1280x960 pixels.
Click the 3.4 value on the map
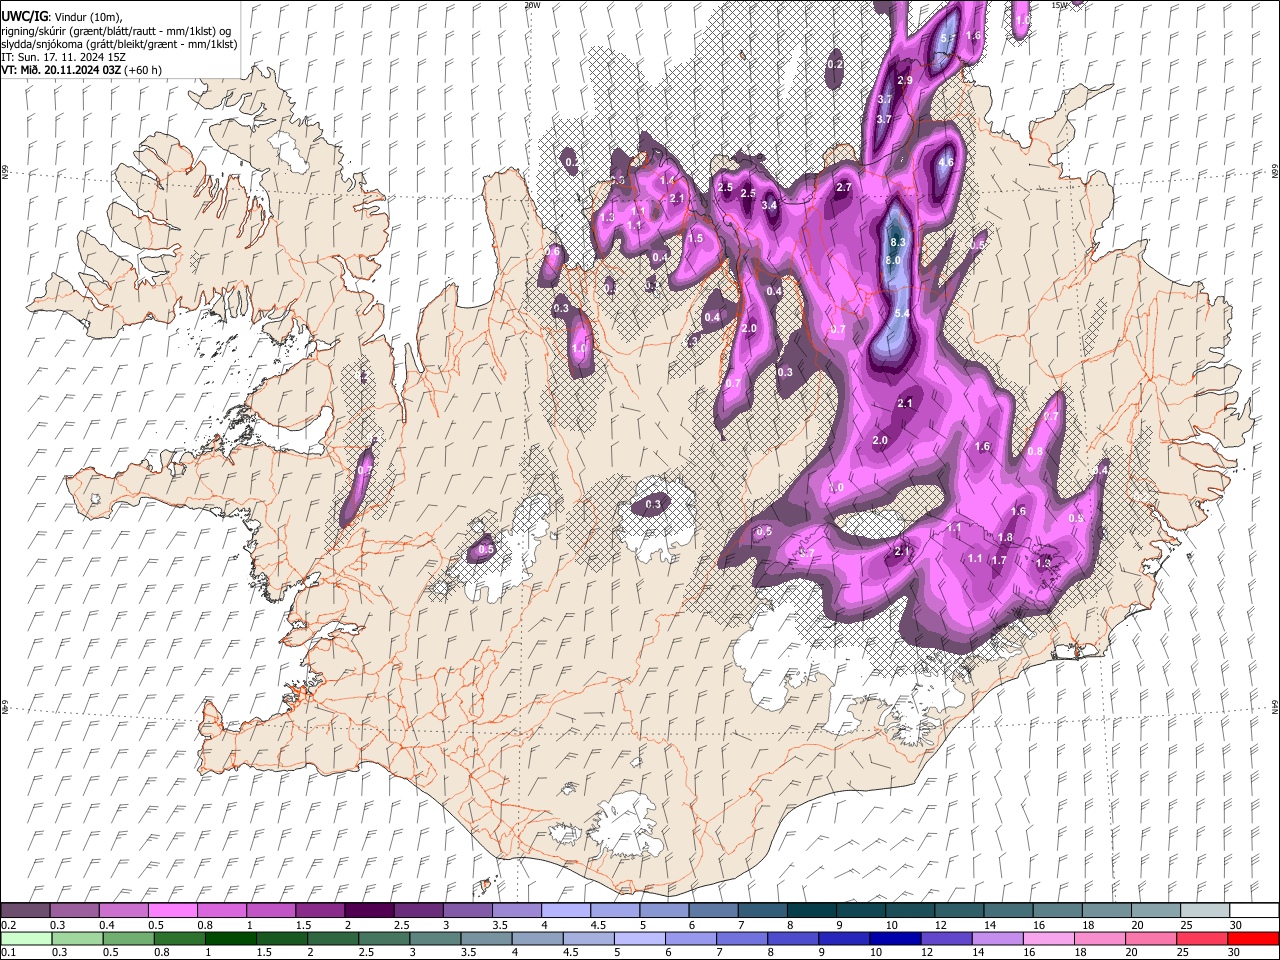point(769,205)
